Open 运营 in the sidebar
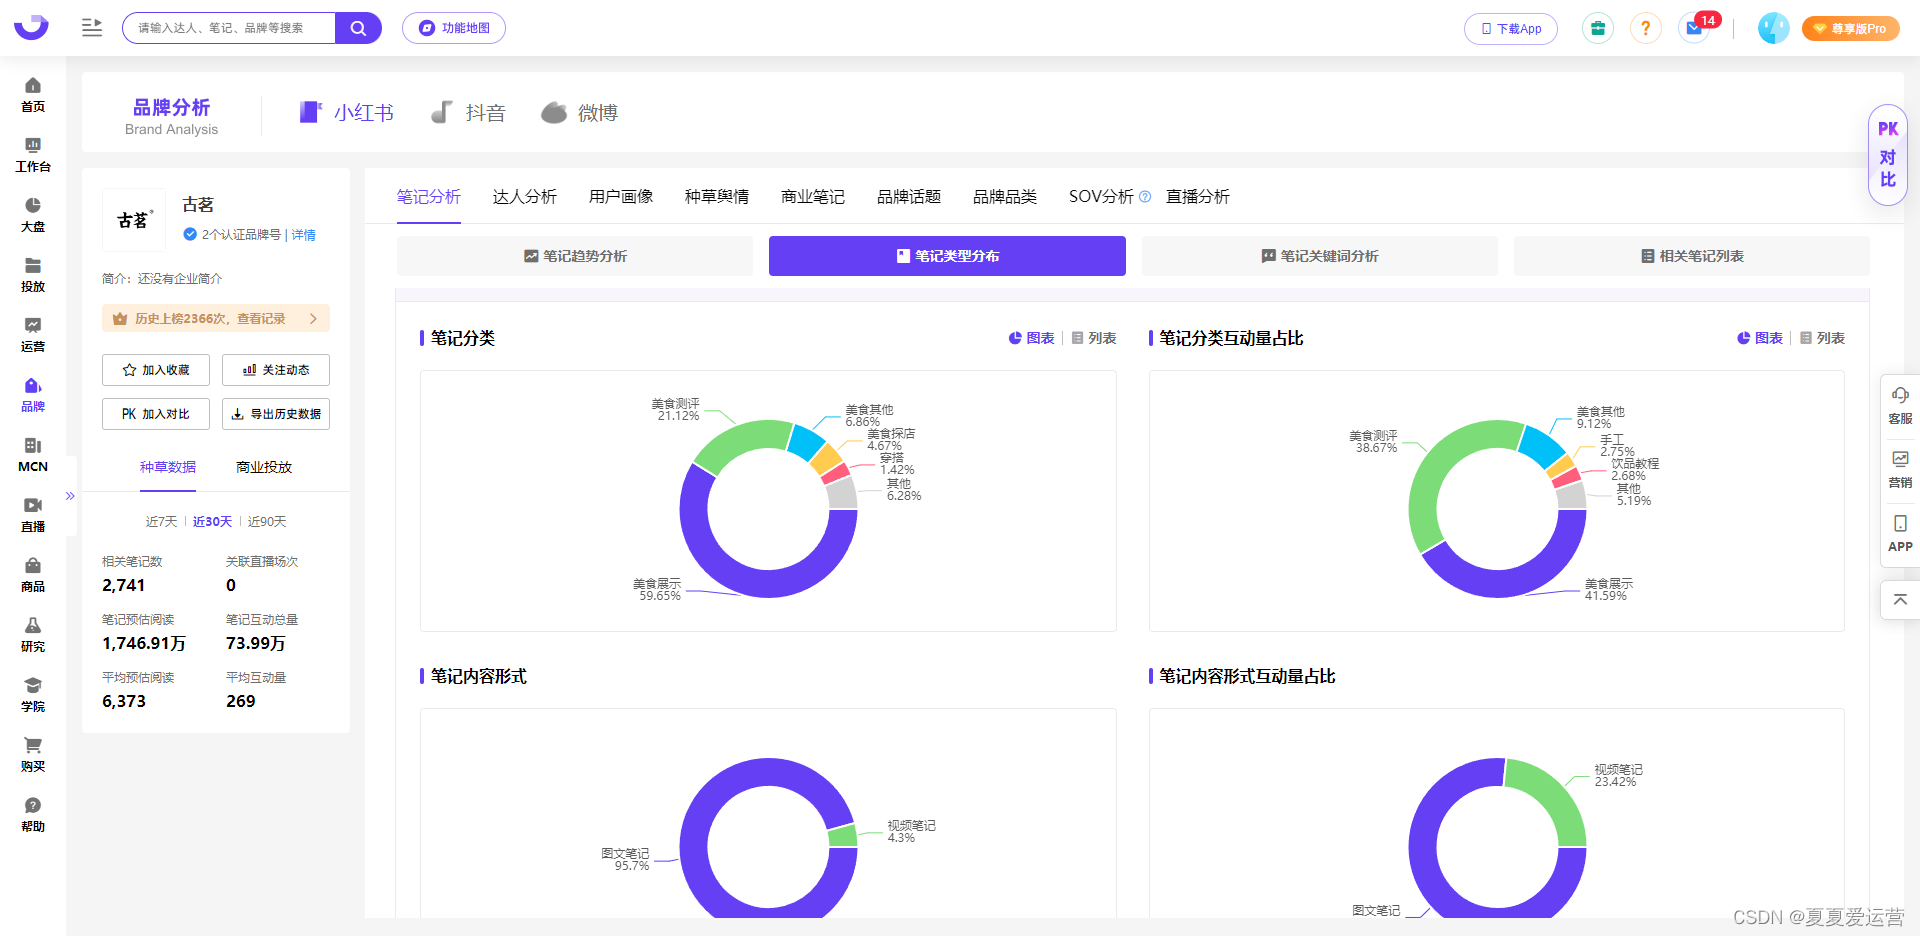This screenshot has width=1920, height=936. 33,335
